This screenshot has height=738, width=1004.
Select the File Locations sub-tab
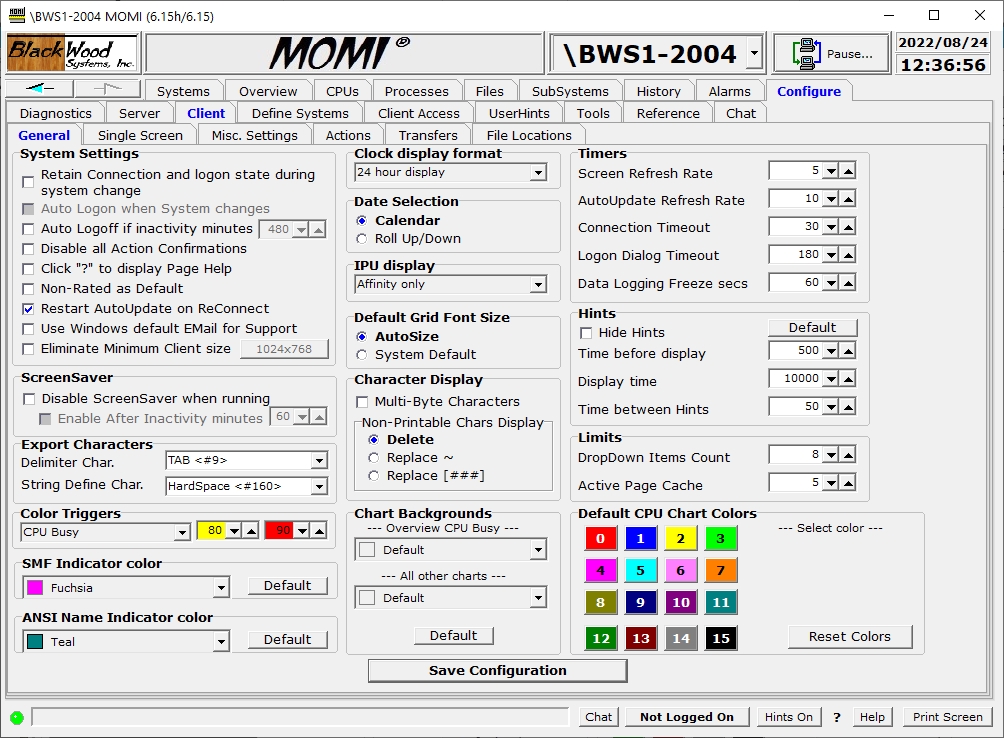(x=529, y=135)
